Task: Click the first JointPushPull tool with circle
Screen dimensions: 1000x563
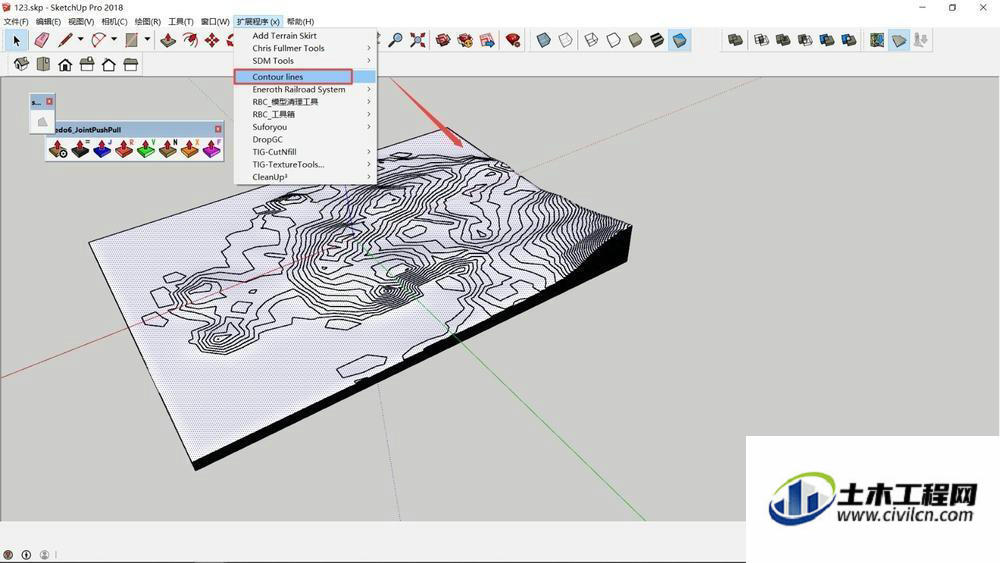Action: point(58,149)
